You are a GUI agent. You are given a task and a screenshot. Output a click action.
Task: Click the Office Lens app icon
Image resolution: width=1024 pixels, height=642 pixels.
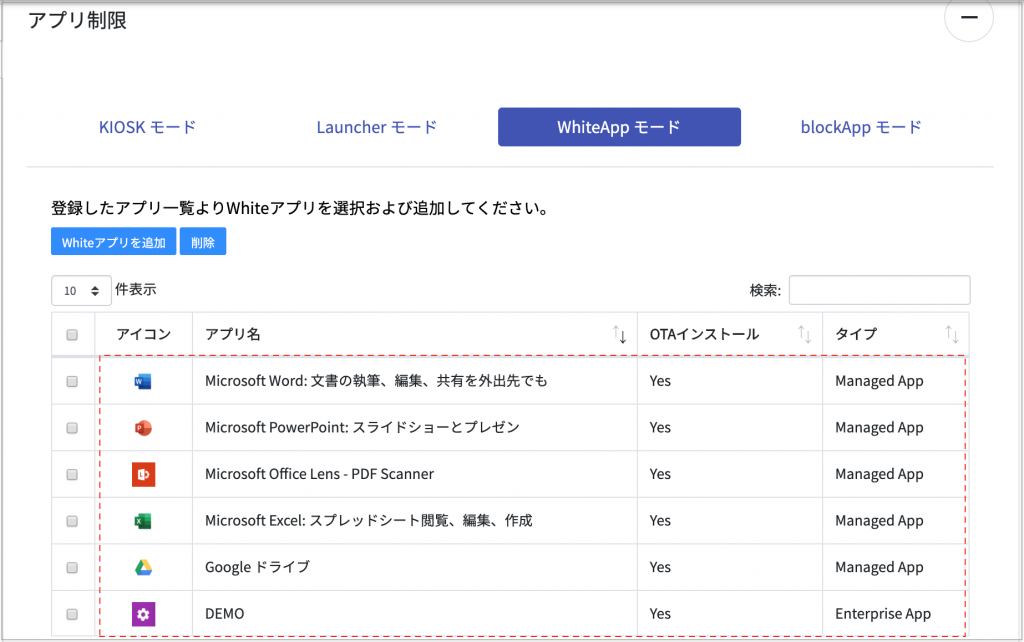[143, 475]
